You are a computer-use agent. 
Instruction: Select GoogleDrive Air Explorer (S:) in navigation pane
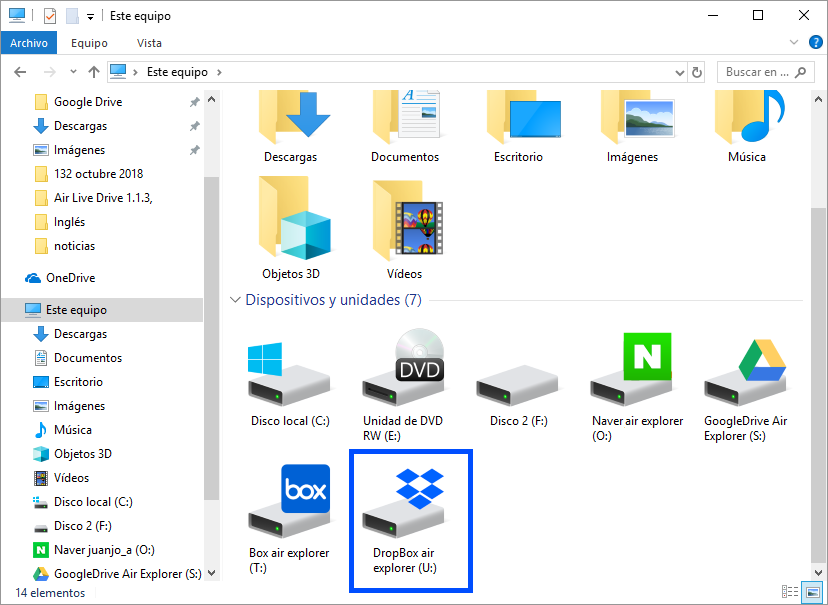[127, 574]
